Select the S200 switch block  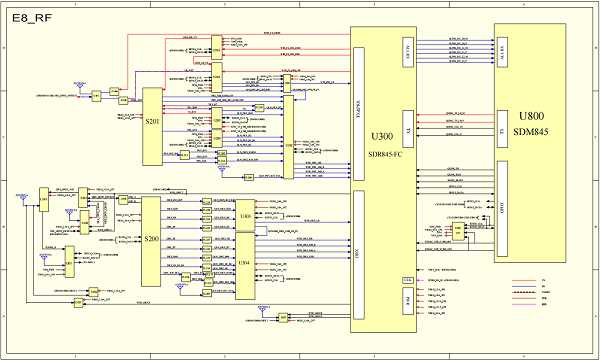pos(151,241)
